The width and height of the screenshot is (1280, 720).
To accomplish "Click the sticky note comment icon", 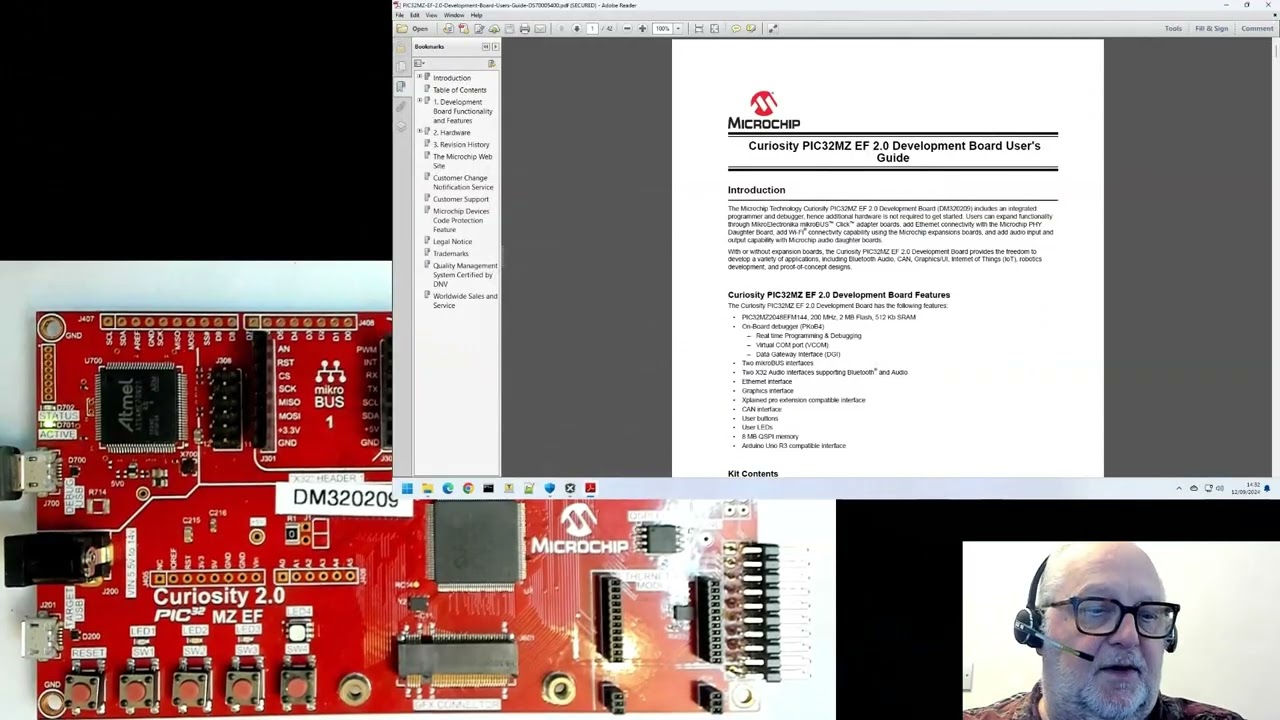I will coord(735,29).
